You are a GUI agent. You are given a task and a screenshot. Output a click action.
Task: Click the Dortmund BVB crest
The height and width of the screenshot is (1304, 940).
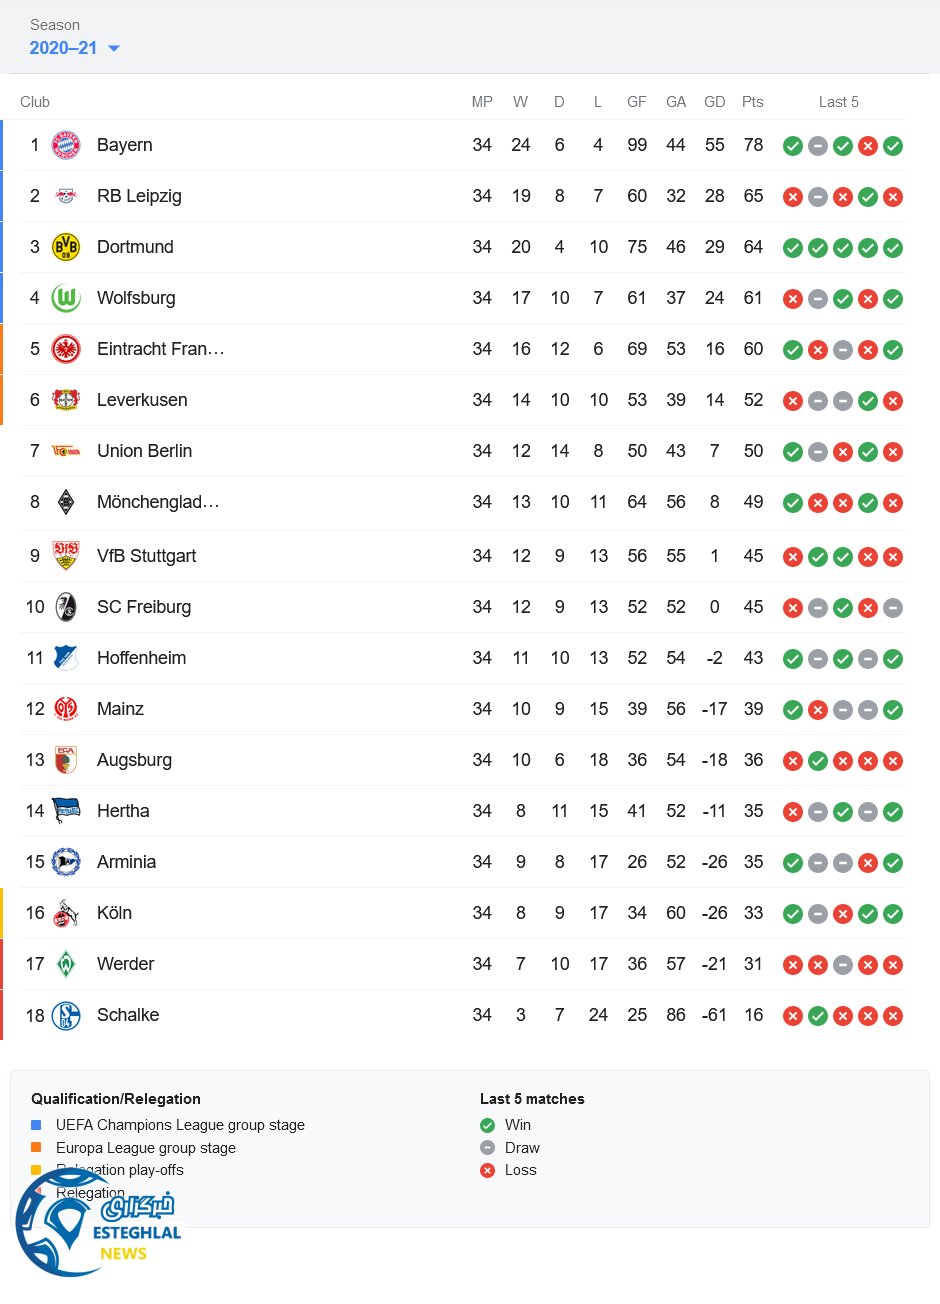pos(66,247)
